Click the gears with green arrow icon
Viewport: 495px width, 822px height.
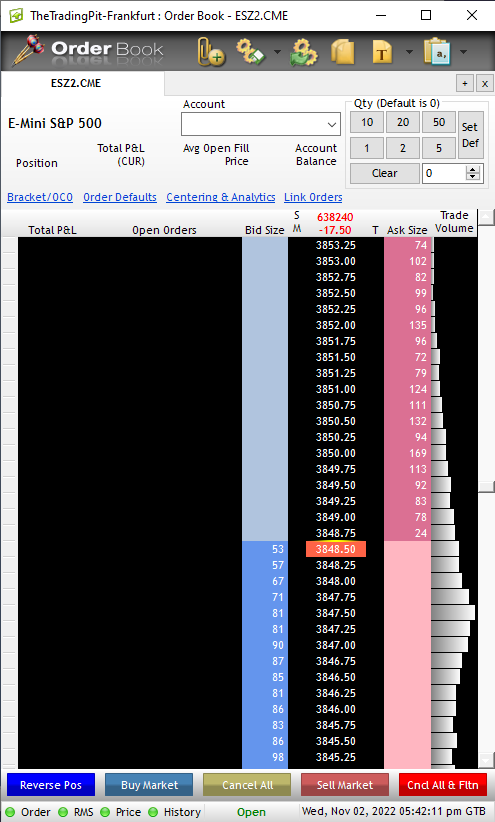click(x=304, y=52)
